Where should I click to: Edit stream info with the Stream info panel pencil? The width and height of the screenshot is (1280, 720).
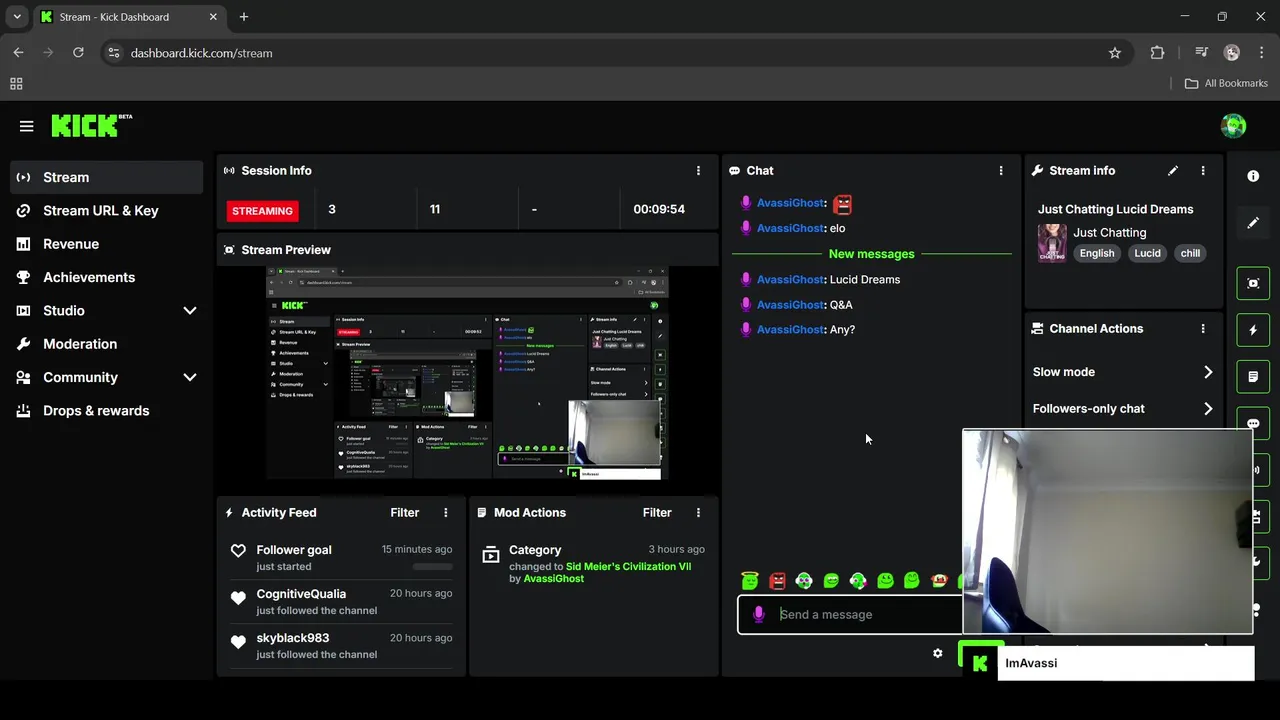(1173, 171)
